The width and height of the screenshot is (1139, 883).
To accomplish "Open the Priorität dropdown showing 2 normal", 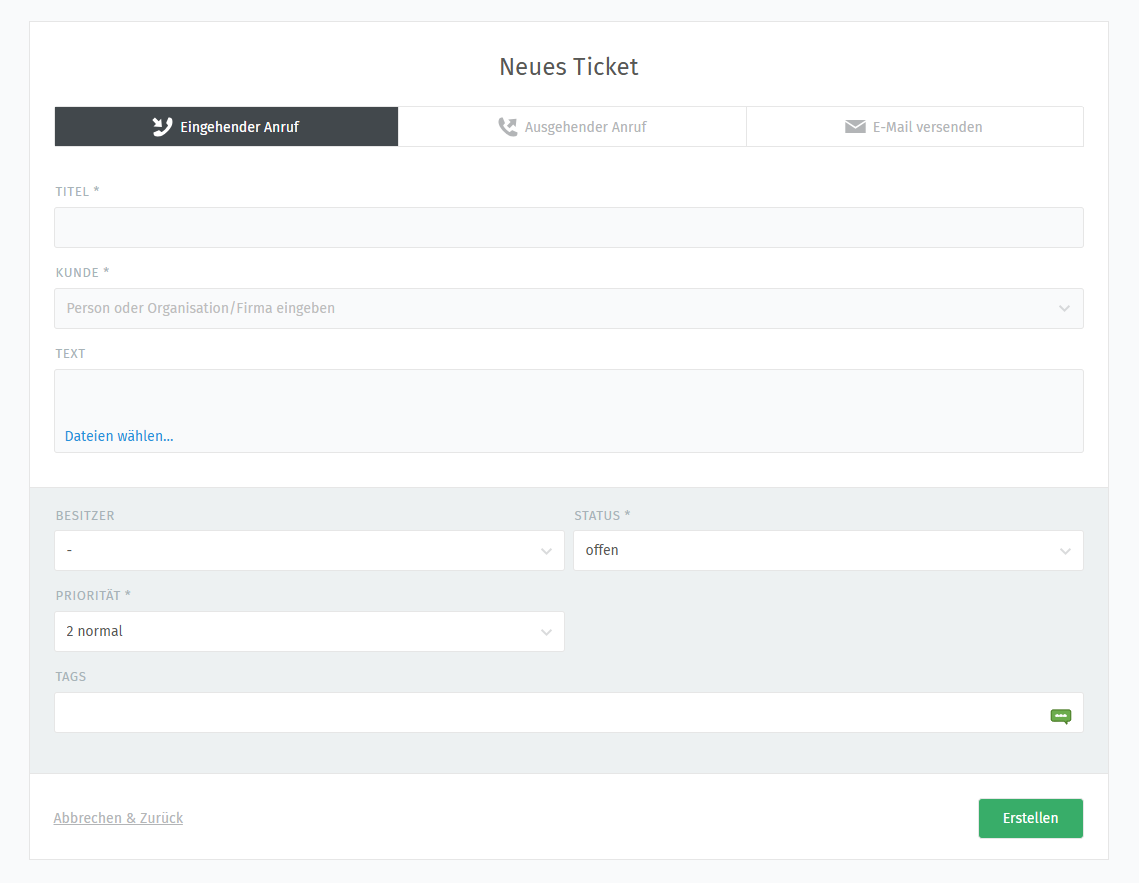I will pyautogui.click(x=309, y=632).
